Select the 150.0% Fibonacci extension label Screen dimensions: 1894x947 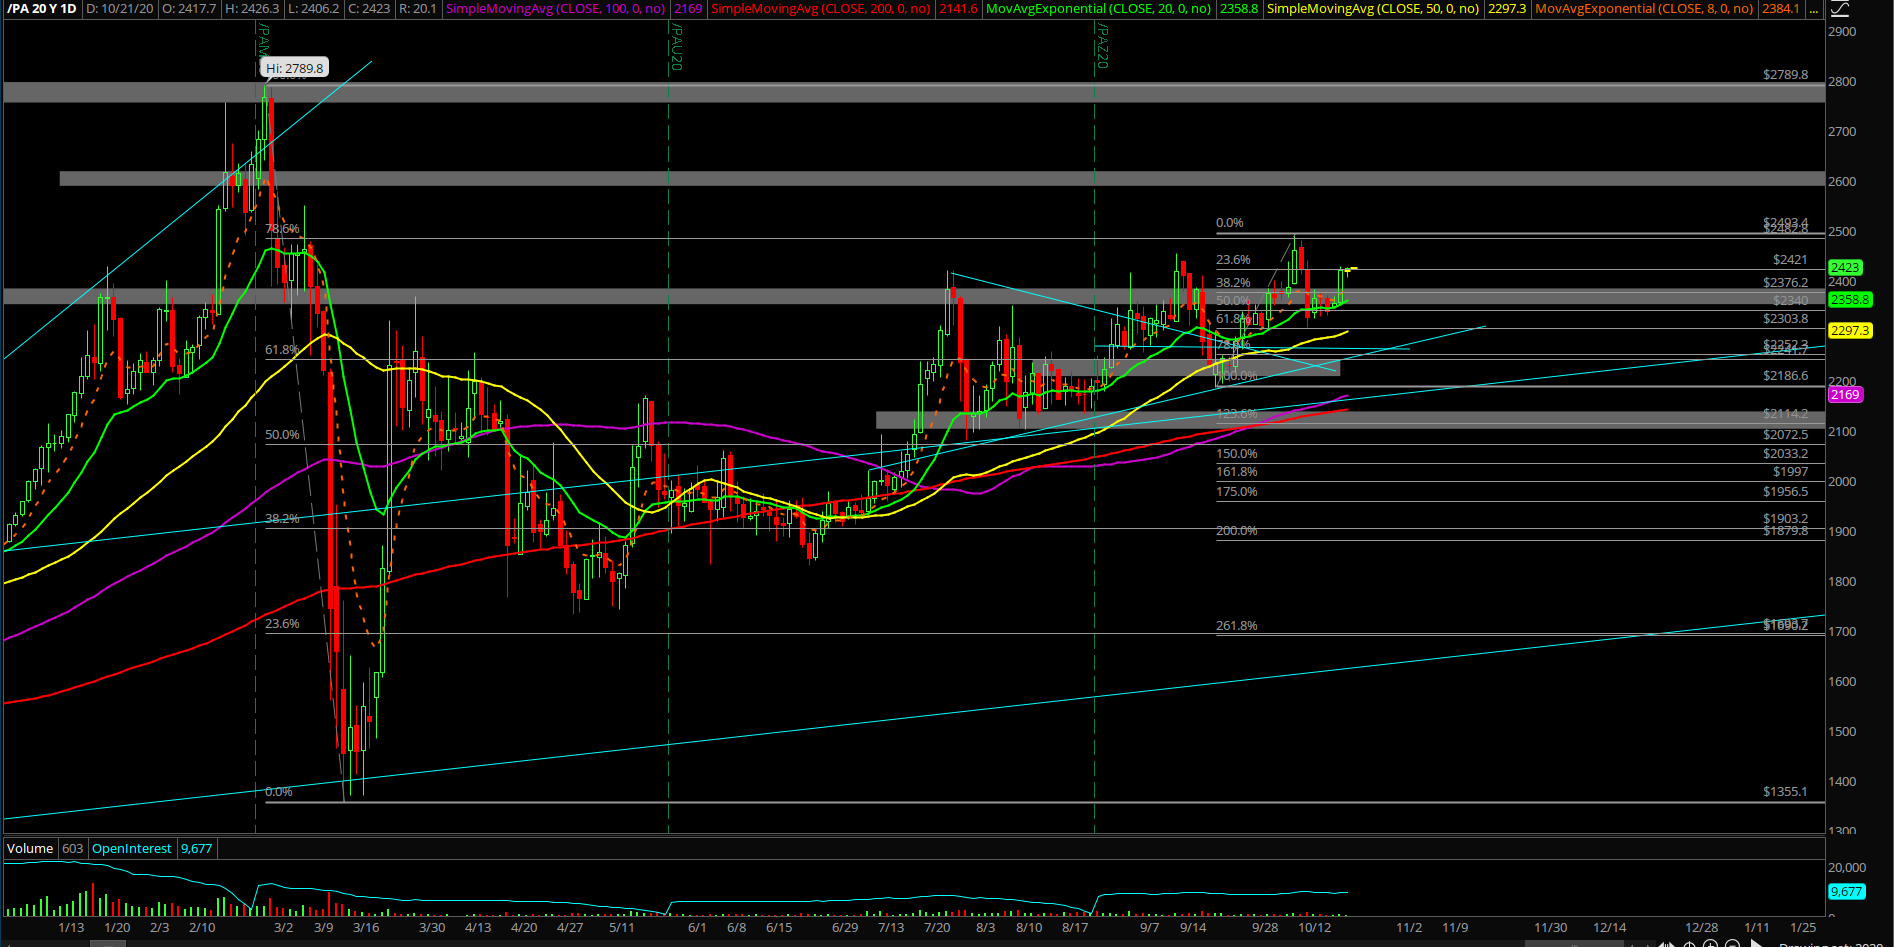[x=1237, y=453]
